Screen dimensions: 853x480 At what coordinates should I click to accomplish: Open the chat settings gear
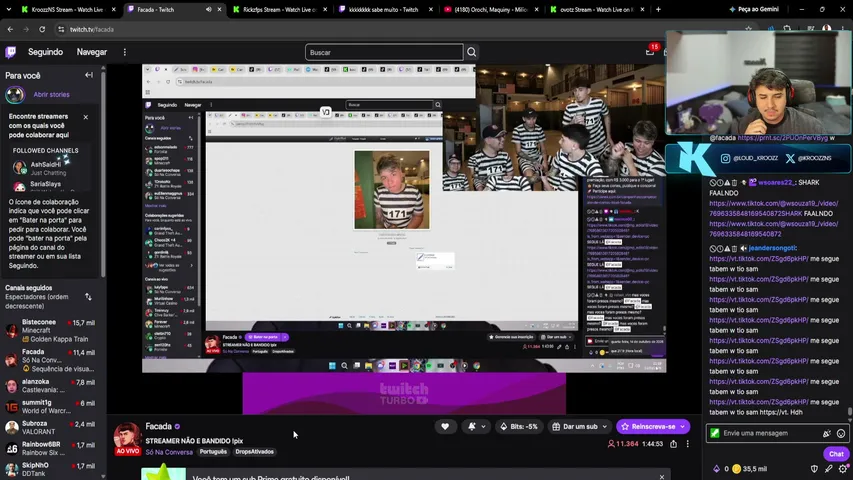tap(843, 469)
